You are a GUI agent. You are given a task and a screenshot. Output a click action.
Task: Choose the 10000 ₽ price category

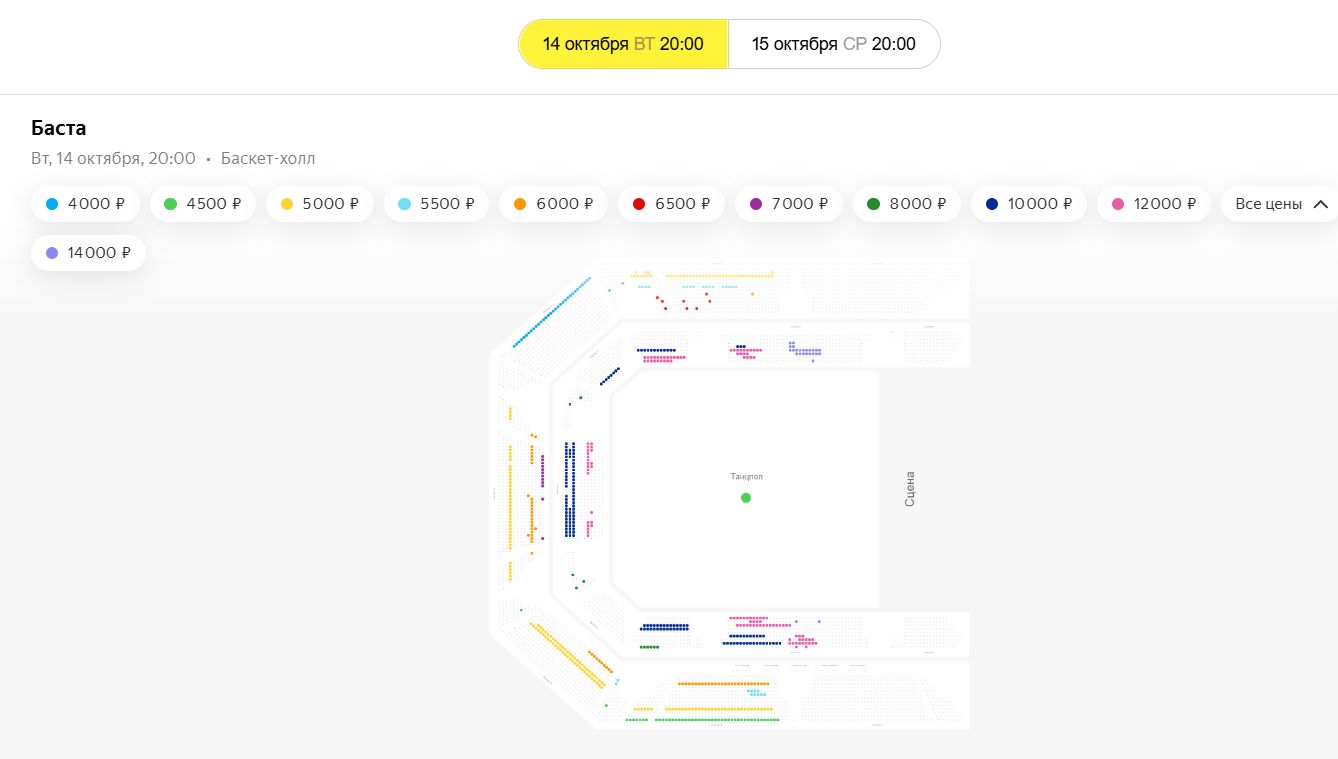[1029, 204]
